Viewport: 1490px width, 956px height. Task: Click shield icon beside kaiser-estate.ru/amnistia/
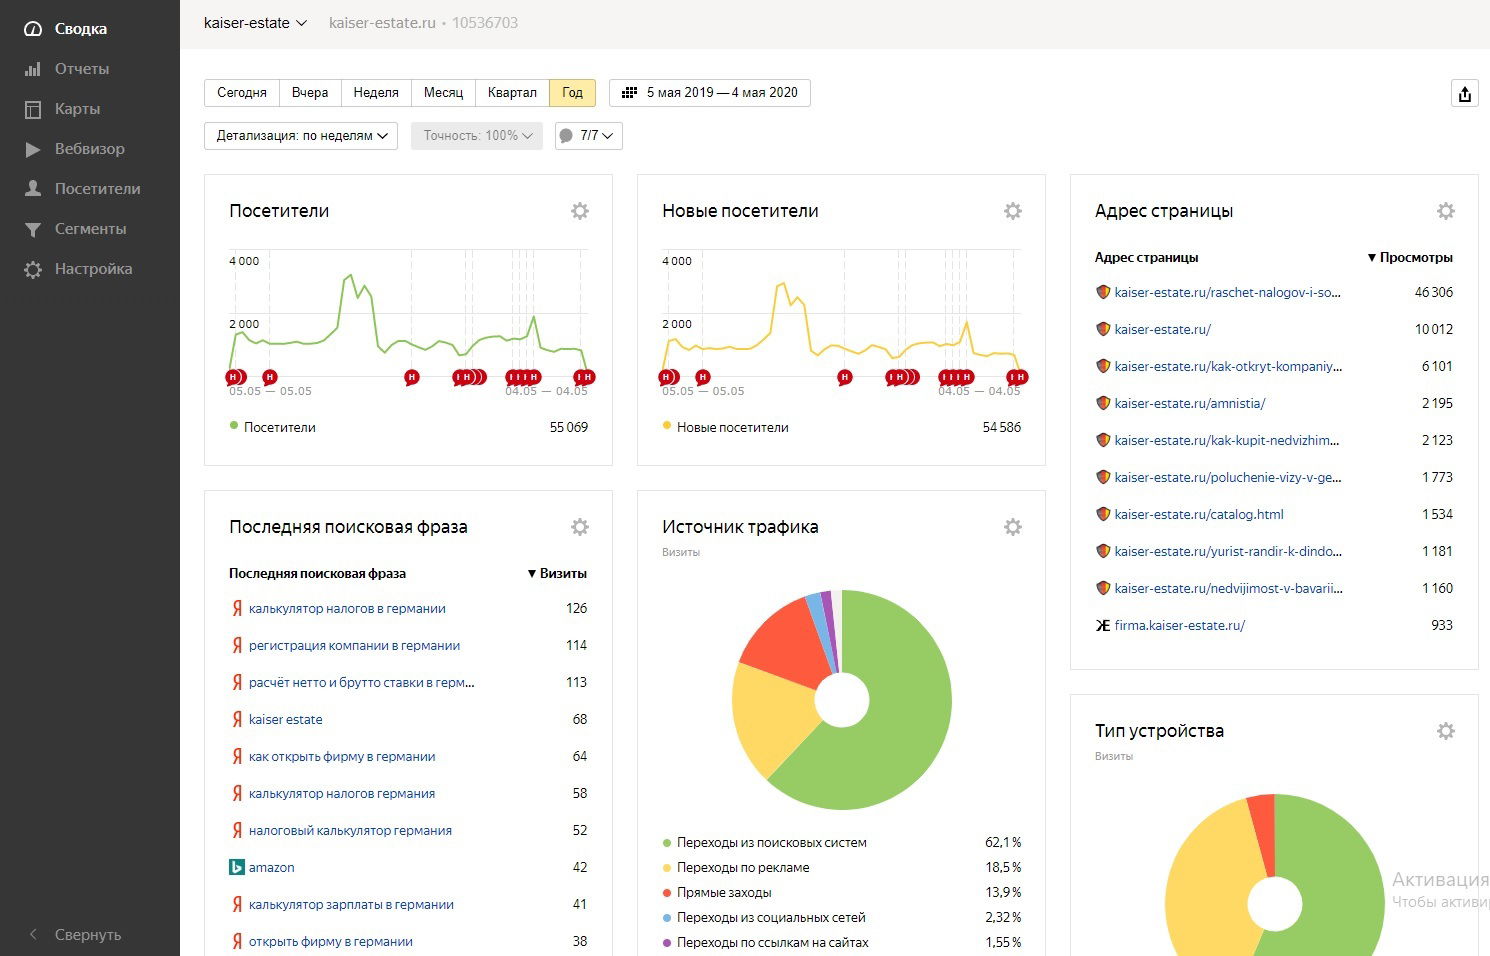pos(1103,403)
